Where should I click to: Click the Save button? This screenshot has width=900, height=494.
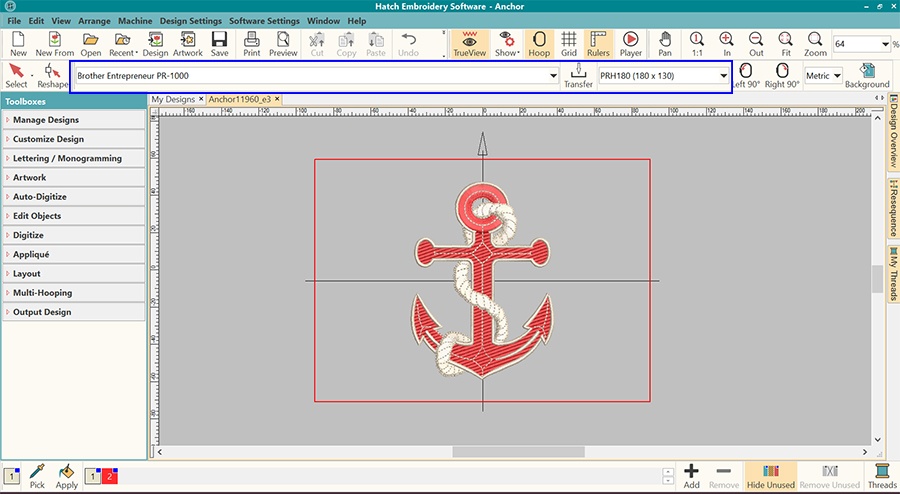pyautogui.click(x=219, y=42)
